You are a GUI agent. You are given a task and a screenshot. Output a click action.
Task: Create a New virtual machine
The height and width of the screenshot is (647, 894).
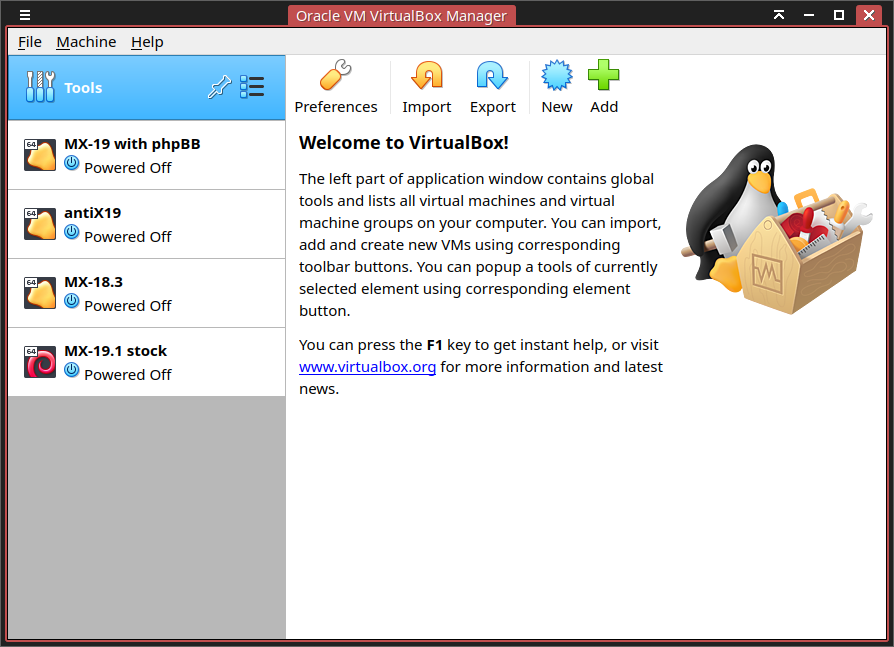556,75
